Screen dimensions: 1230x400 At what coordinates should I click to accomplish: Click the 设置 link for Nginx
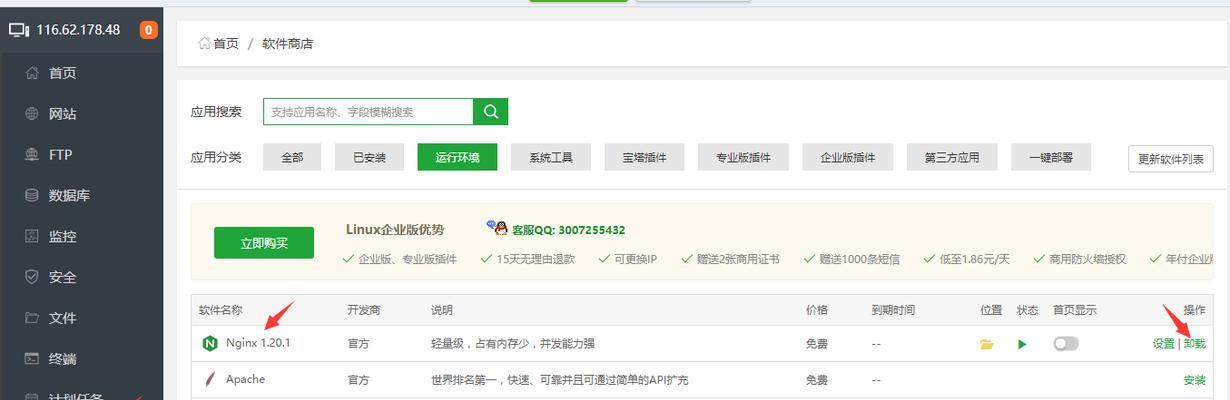(1163, 344)
